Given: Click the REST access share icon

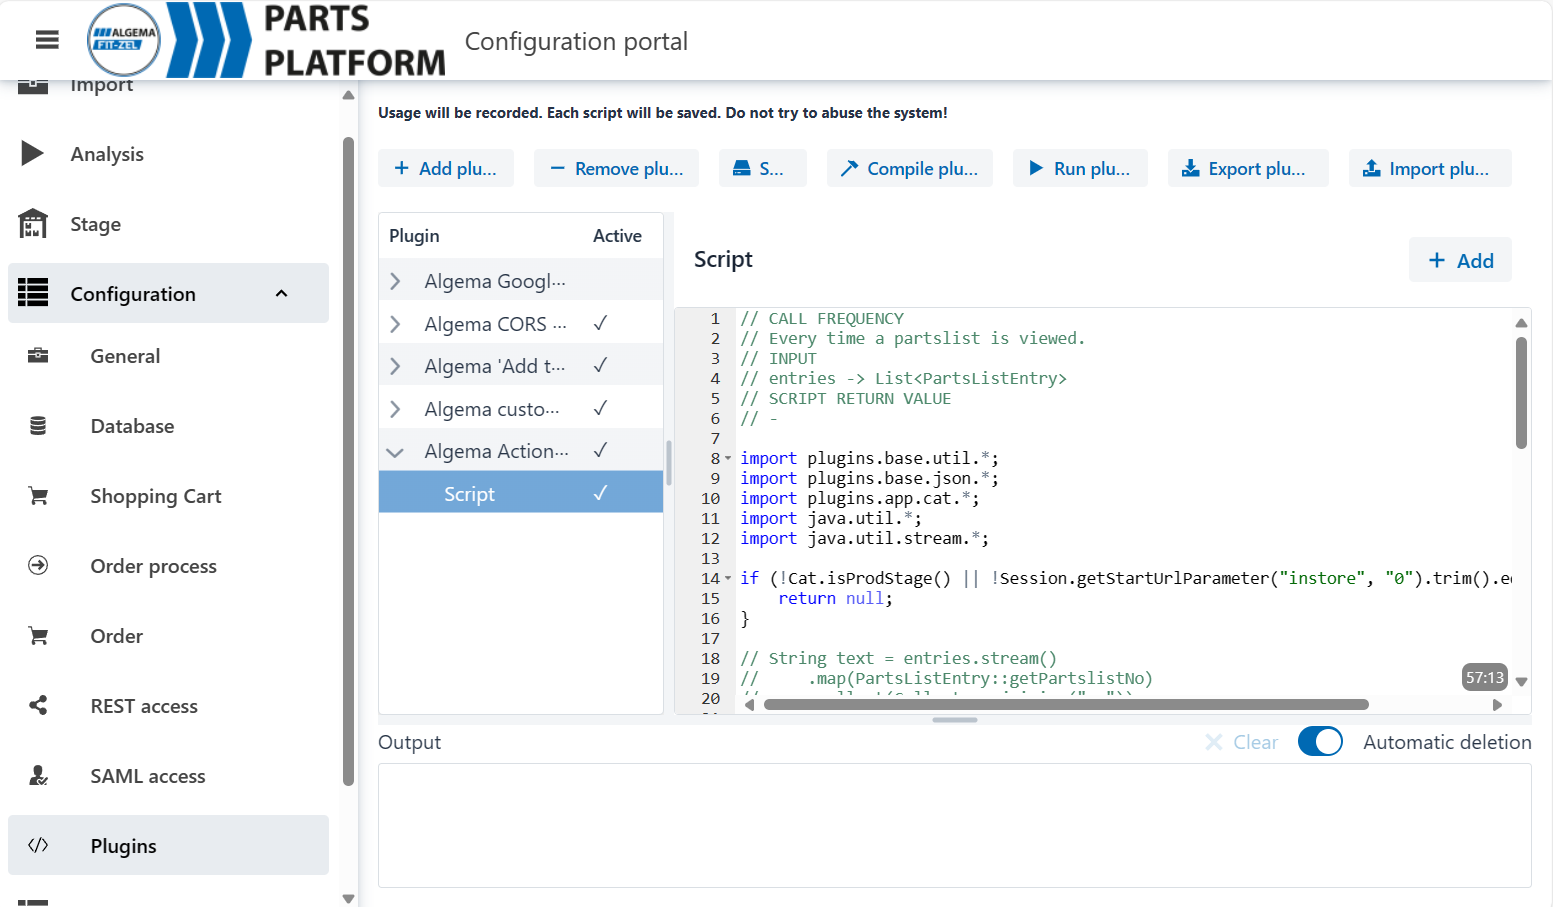Looking at the screenshot, I should click(38, 705).
